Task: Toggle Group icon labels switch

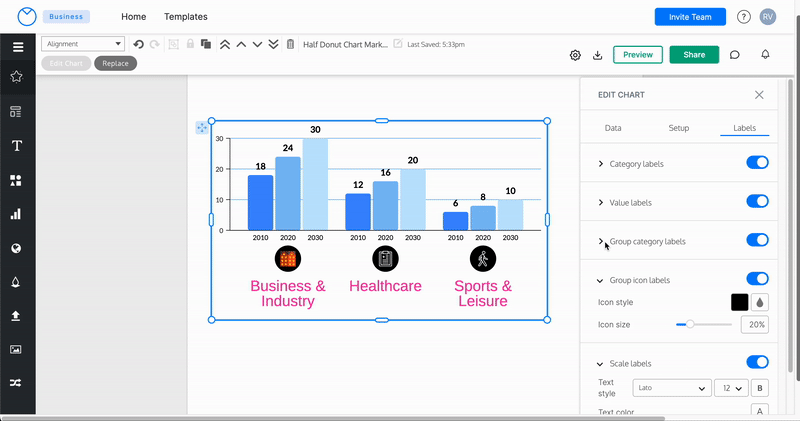Action: (x=757, y=280)
